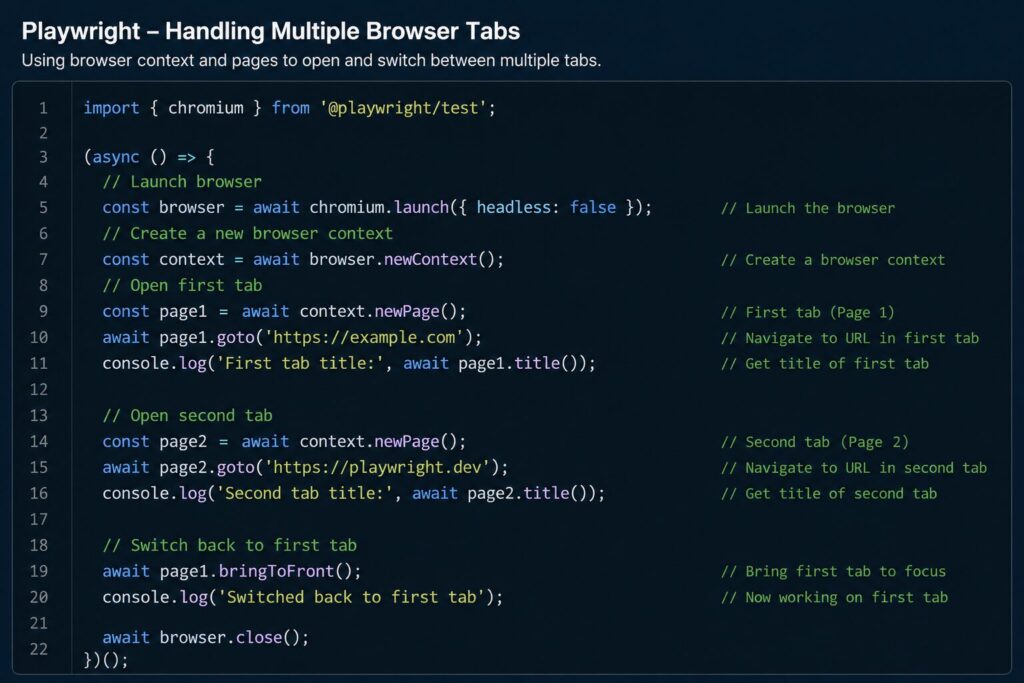Viewport: 1024px width, 683px height.
Task: Click the comment '// Create a new browser context'
Action: tap(248, 234)
